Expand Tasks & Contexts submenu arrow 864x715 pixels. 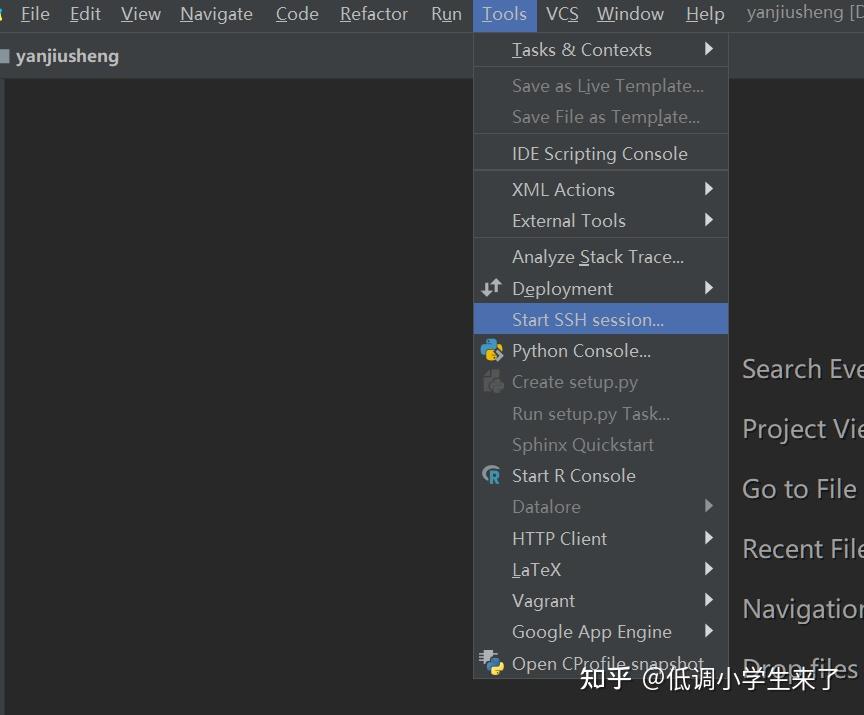point(709,49)
